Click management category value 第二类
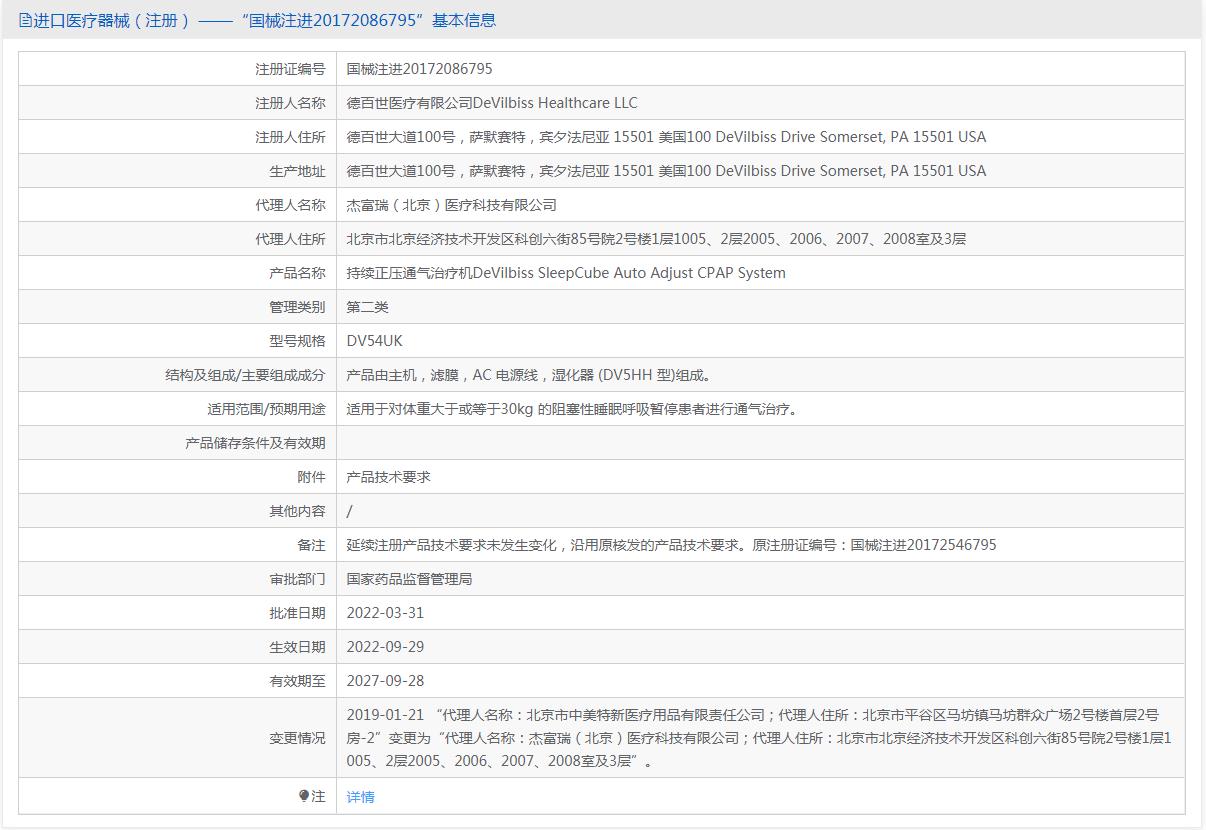Image resolution: width=1206 pixels, height=830 pixels. point(367,307)
